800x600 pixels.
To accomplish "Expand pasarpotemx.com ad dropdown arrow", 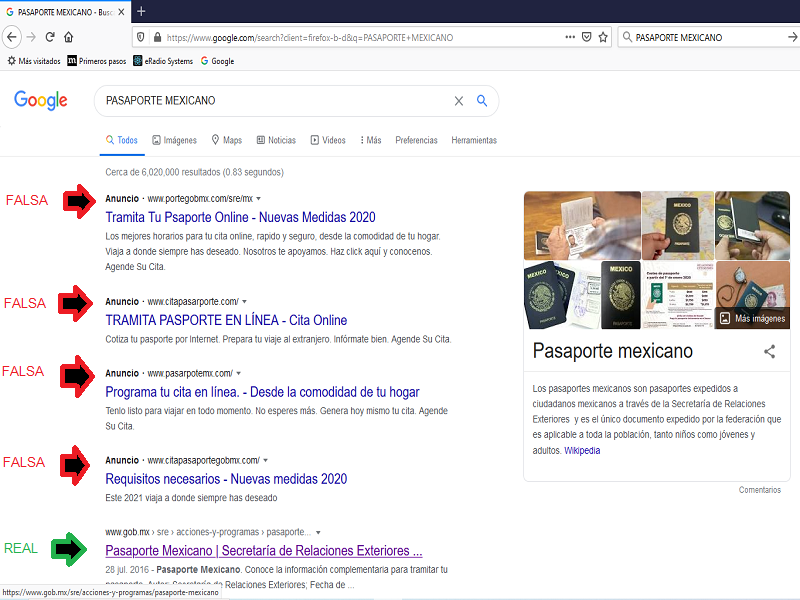I will (x=239, y=373).
